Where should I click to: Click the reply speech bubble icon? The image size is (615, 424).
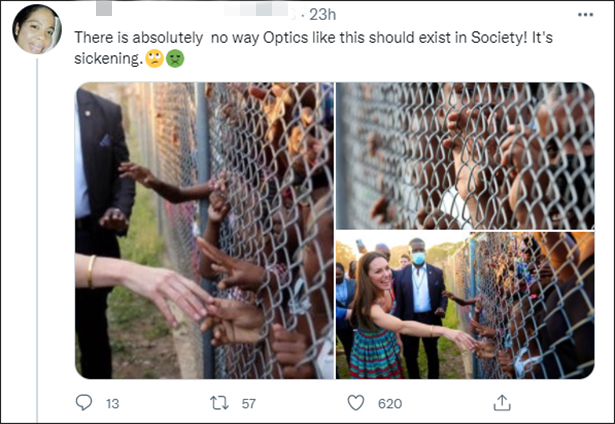point(85,403)
